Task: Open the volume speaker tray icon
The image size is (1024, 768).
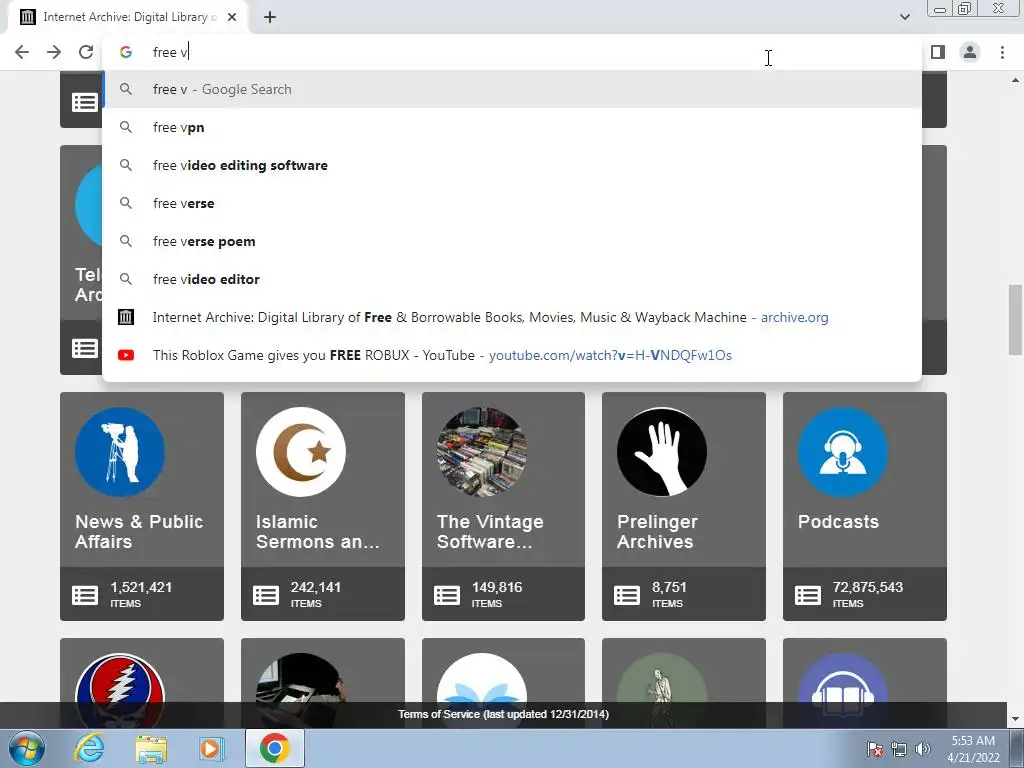Action: pyautogui.click(x=923, y=749)
